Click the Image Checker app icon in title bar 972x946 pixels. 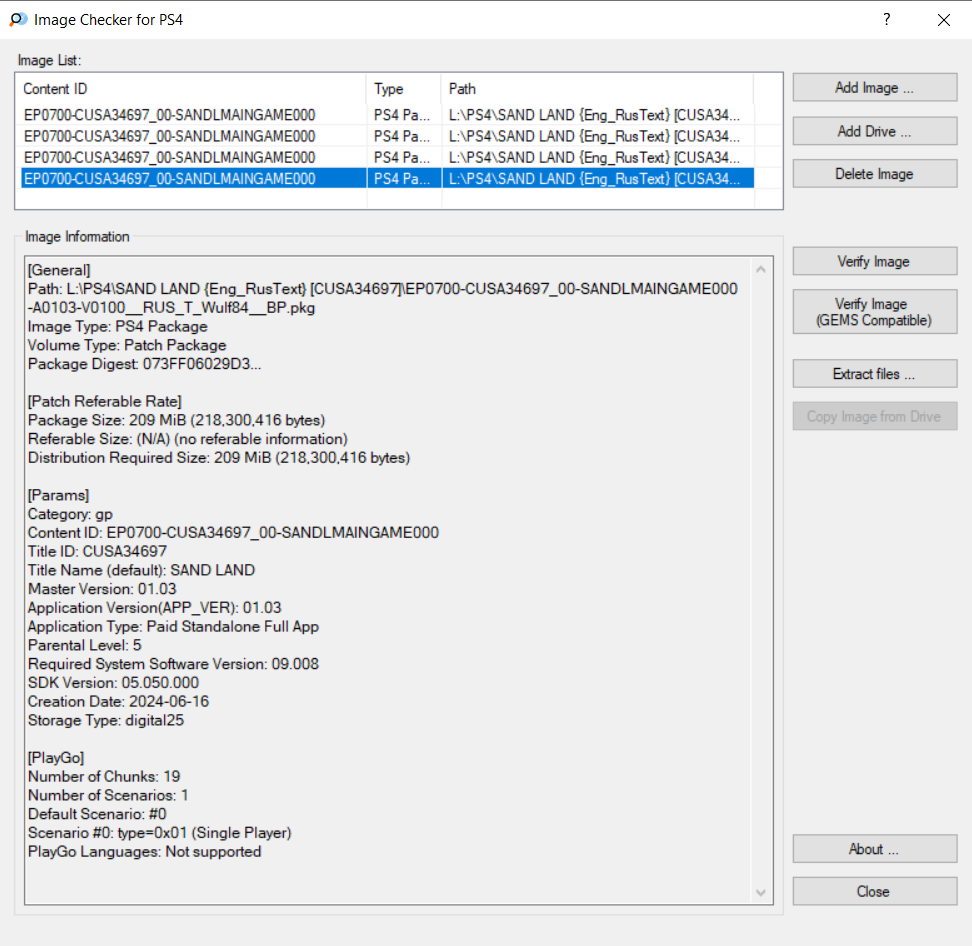[x=18, y=20]
